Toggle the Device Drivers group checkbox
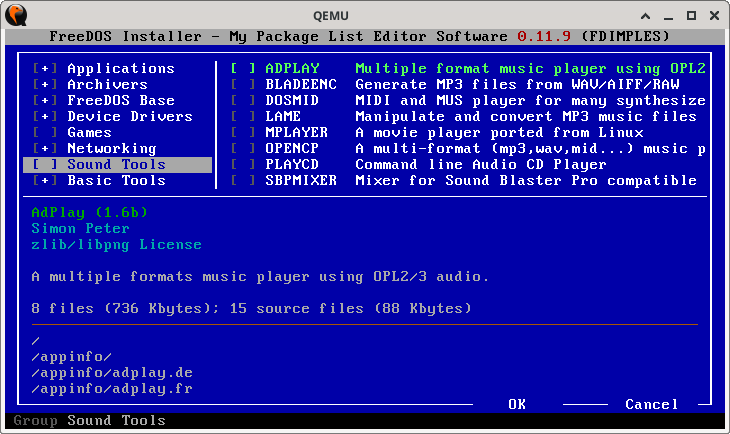This screenshot has width=730, height=434. point(45,116)
